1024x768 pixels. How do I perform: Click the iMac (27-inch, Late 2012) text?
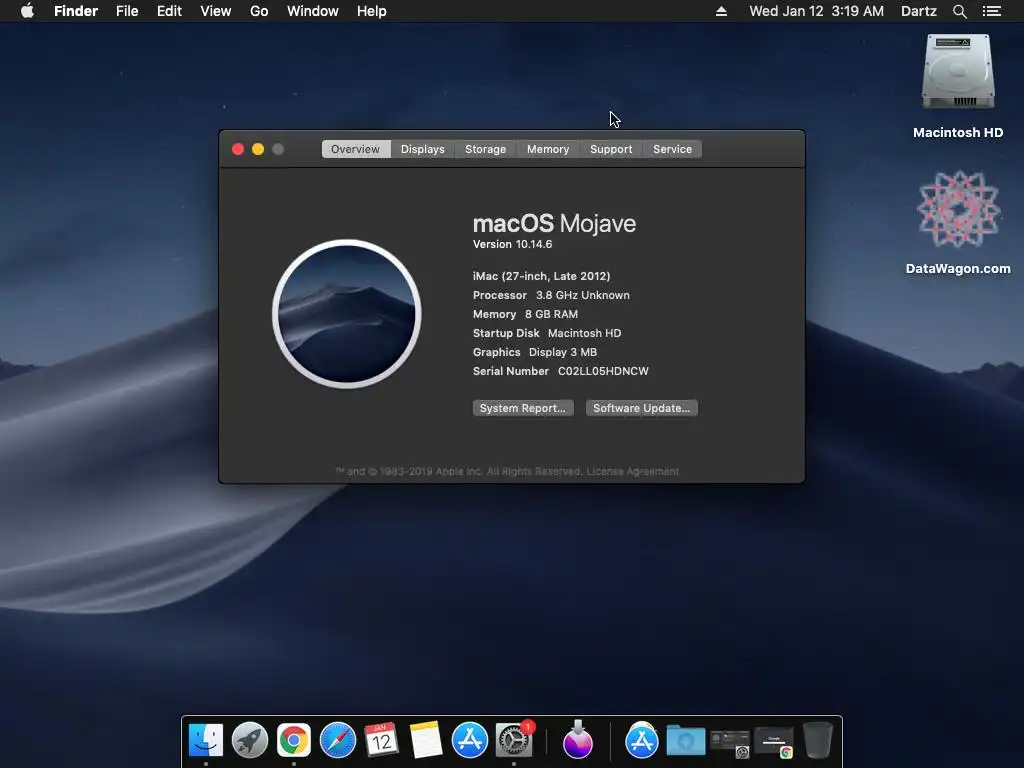pos(541,276)
